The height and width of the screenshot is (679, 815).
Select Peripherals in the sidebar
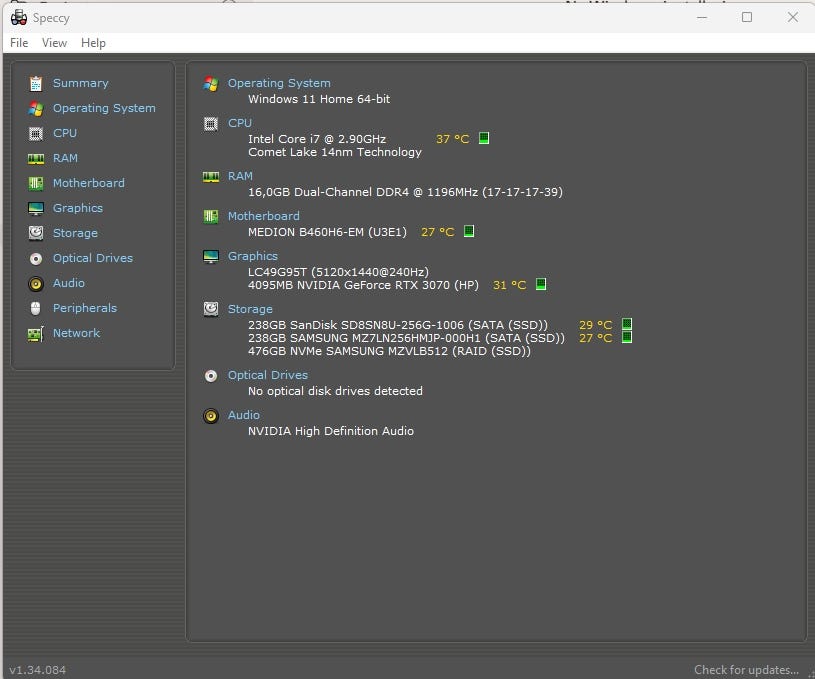85,308
